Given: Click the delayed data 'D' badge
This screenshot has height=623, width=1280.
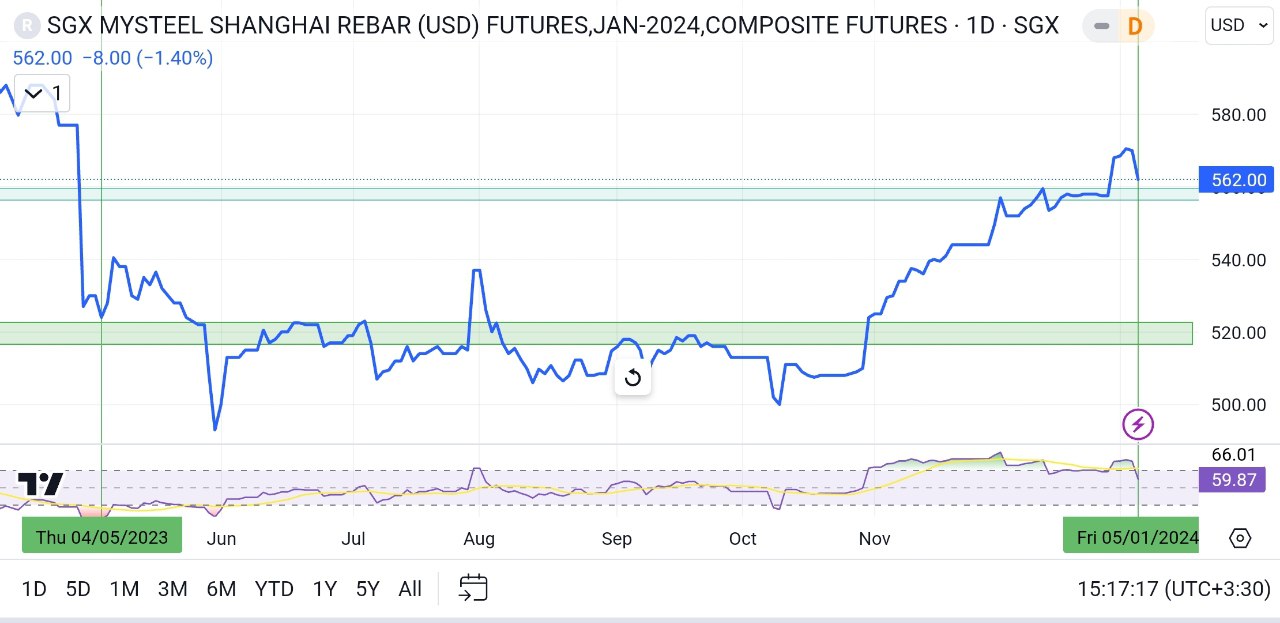Looking at the screenshot, I should (x=1135, y=26).
